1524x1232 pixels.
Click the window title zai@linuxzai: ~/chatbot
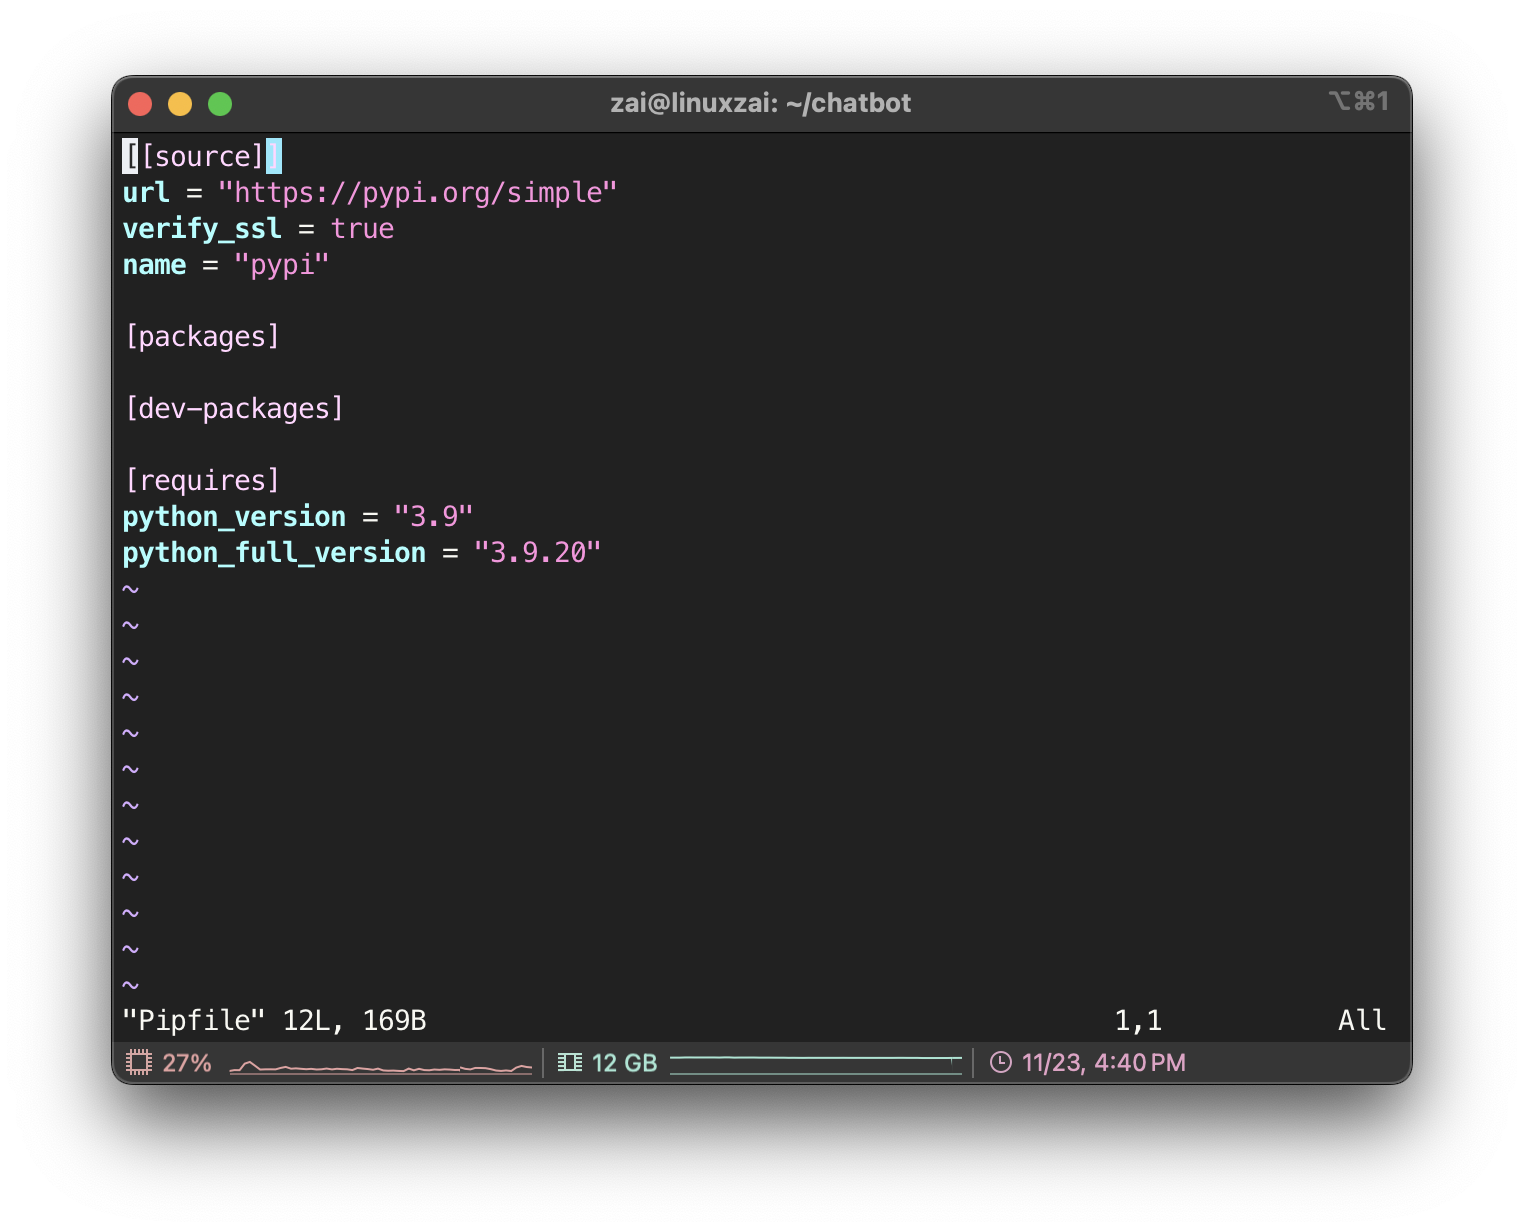(x=761, y=102)
